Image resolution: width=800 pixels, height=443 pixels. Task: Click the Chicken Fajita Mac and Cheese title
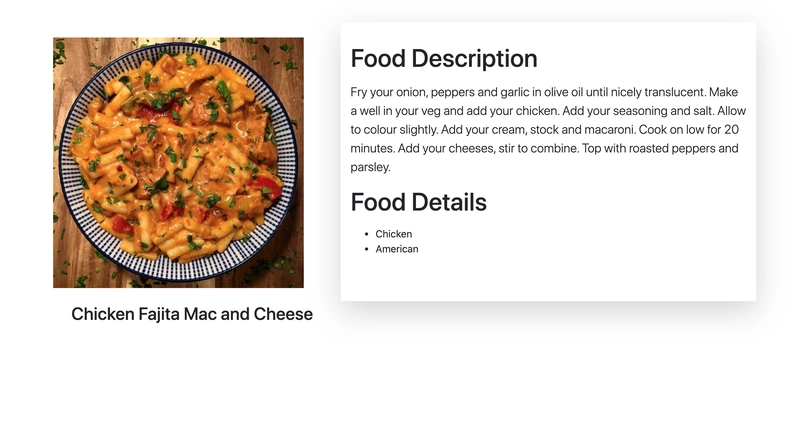pyautogui.click(x=192, y=314)
